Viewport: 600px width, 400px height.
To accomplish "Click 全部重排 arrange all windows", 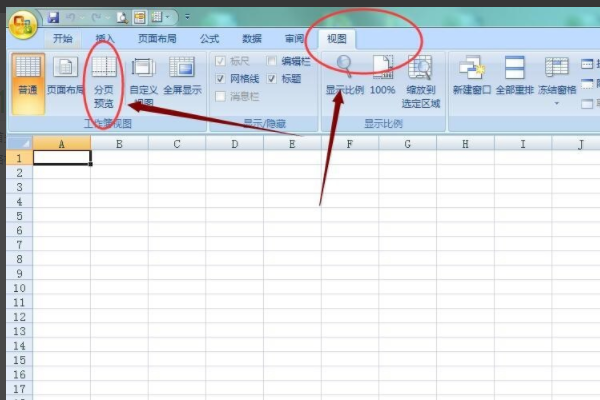I will pos(515,75).
